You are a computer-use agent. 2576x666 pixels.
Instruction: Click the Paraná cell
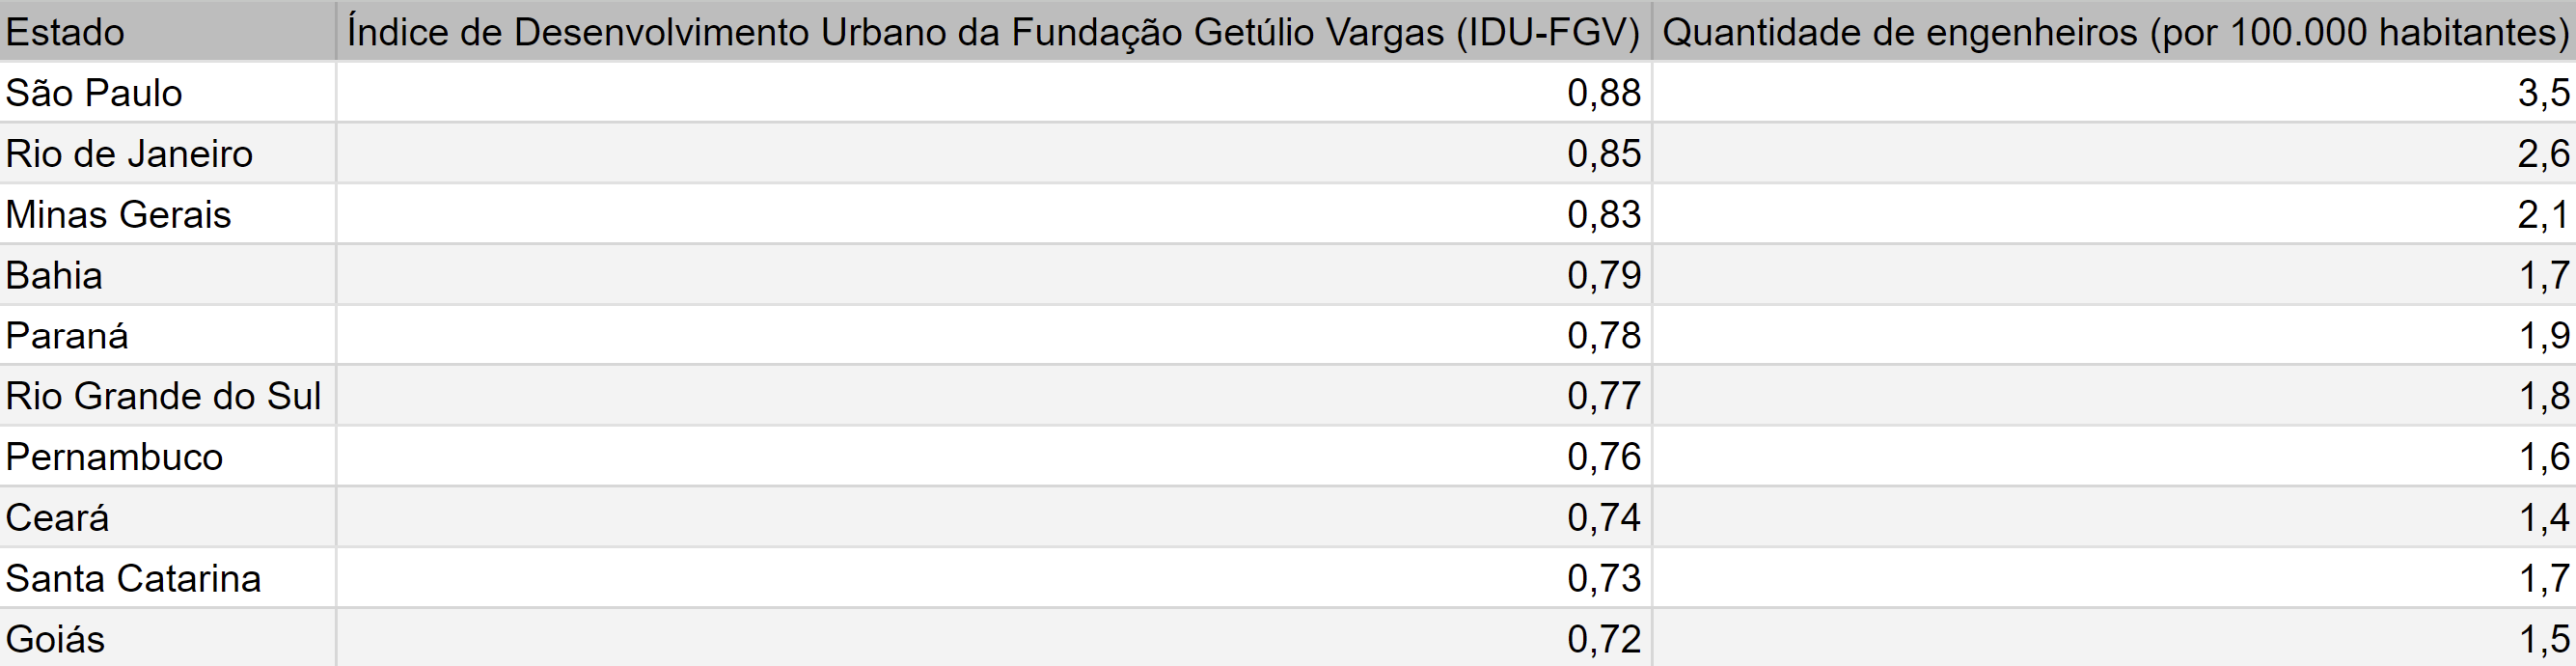[x=167, y=335]
